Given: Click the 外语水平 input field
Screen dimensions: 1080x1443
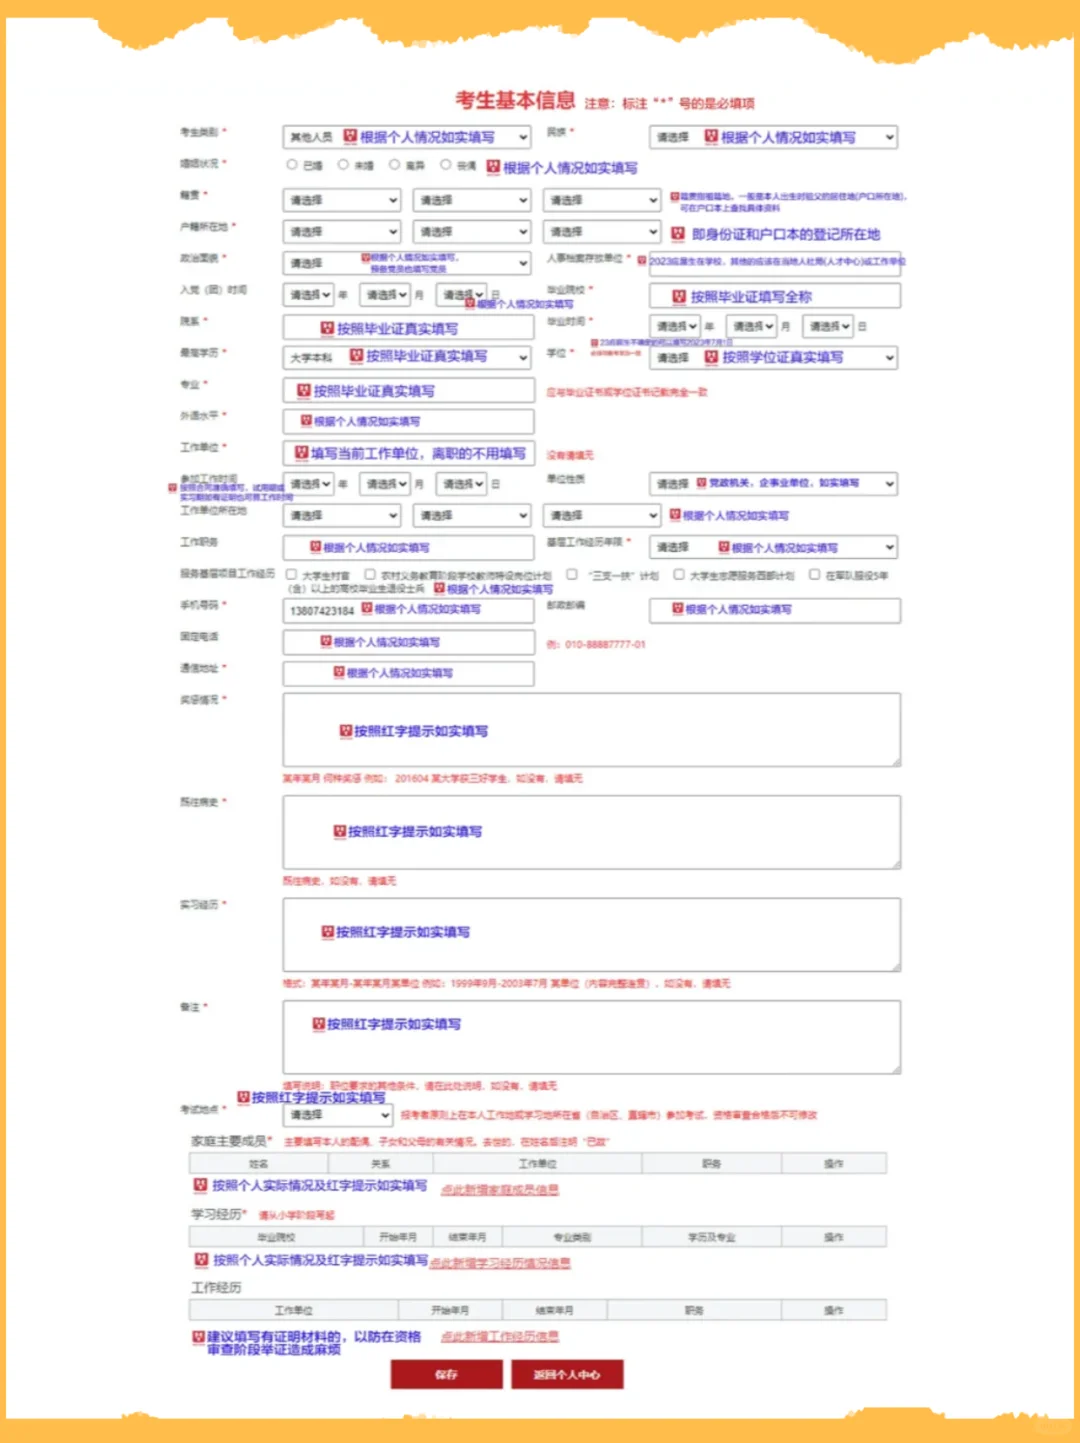Looking at the screenshot, I should pos(409,421).
